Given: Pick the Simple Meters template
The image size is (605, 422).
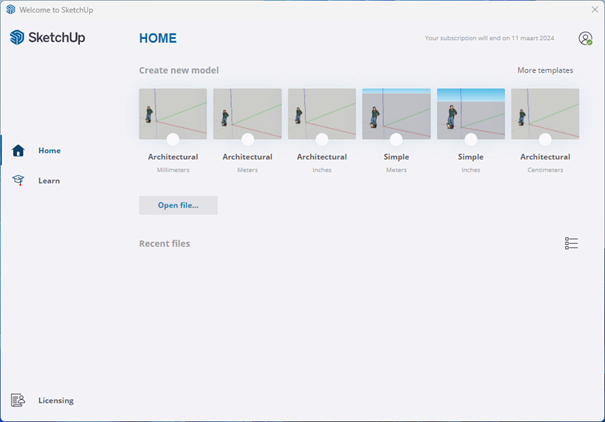Looking at the screenshot, I should point(396,111).
